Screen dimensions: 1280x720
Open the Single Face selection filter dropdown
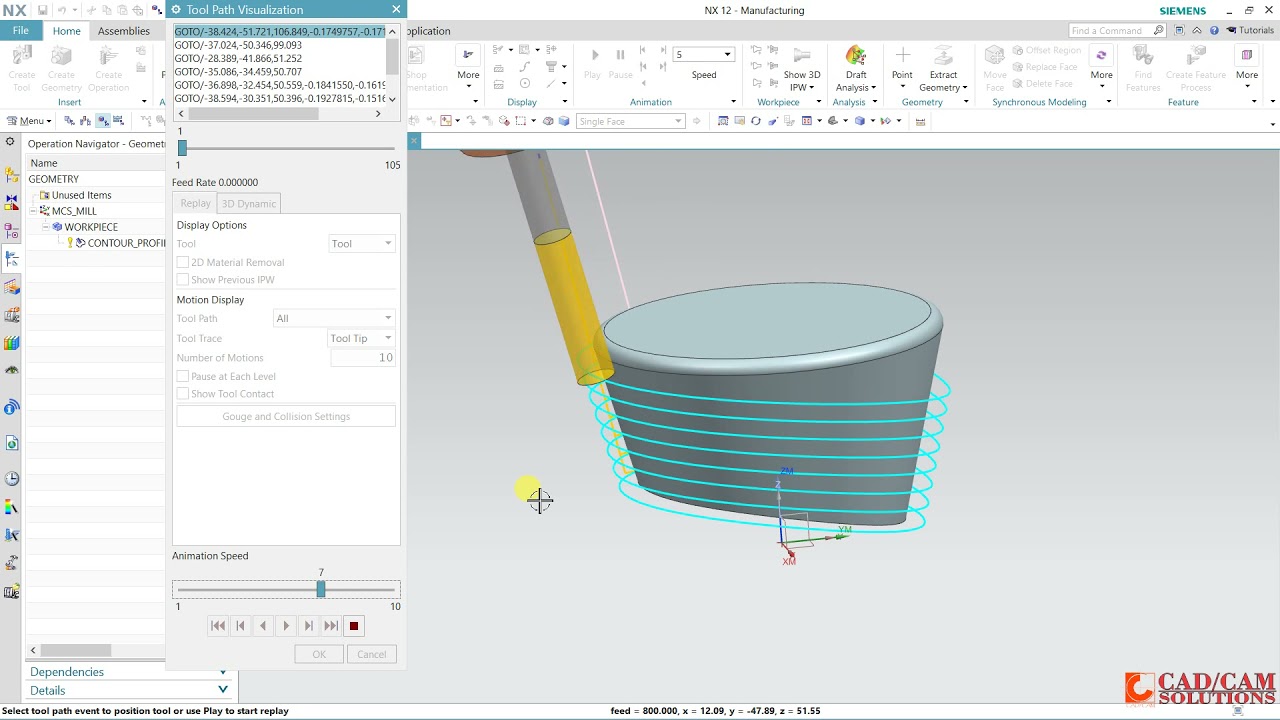630,121
